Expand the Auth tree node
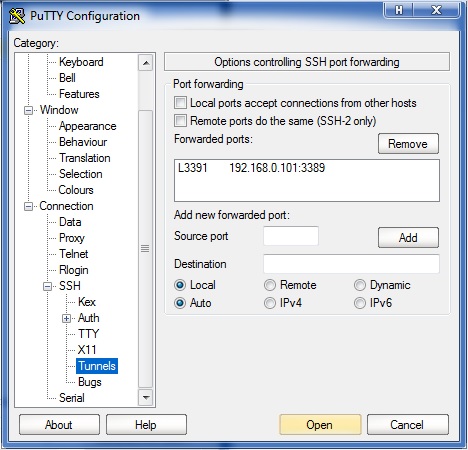The image size is (468, 450). tap(66, 318)
